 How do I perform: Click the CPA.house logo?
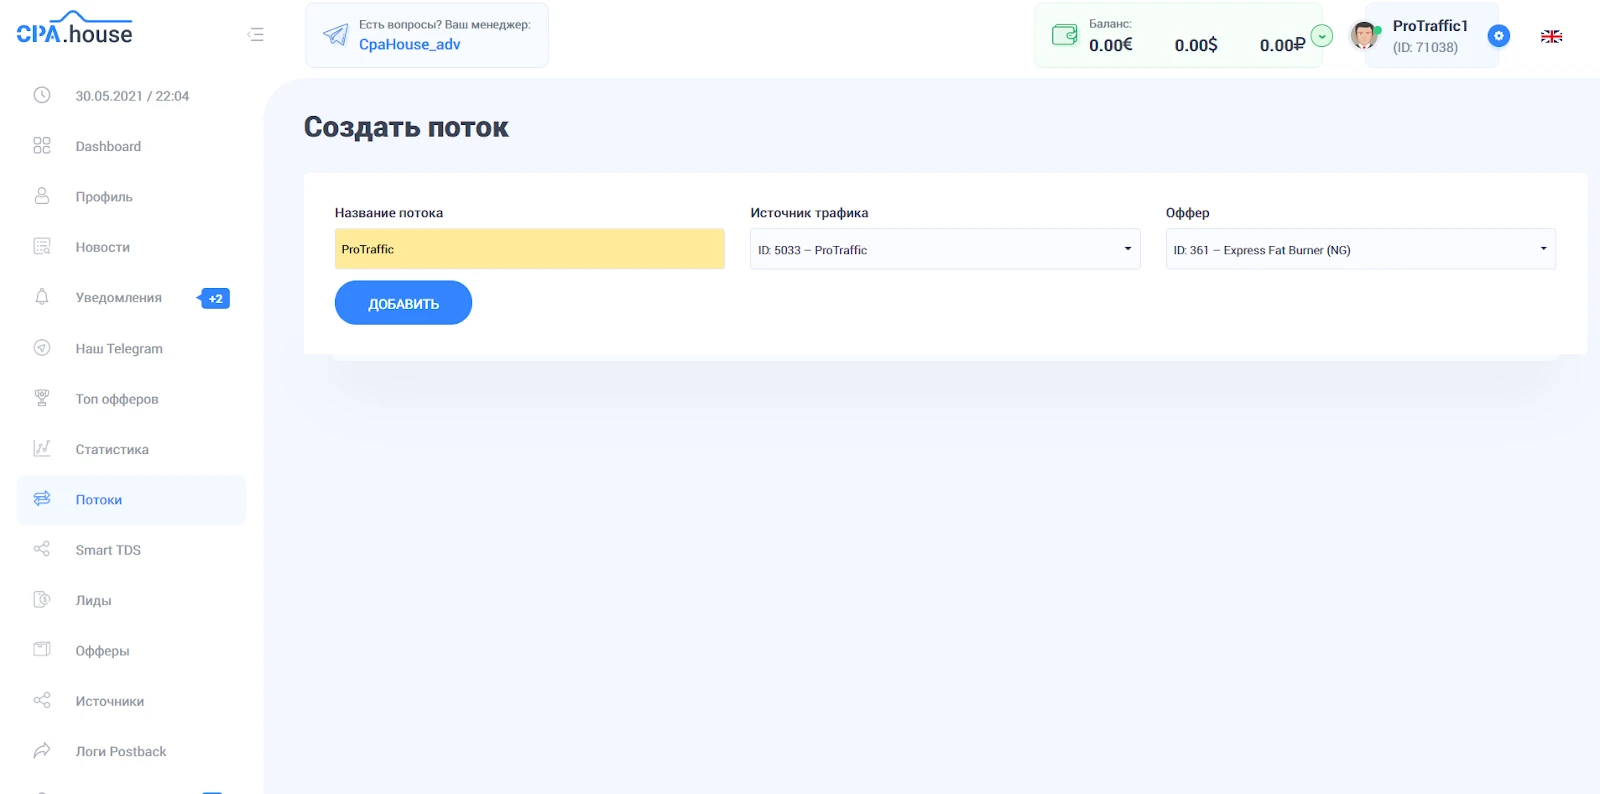(x=74, y=29)
